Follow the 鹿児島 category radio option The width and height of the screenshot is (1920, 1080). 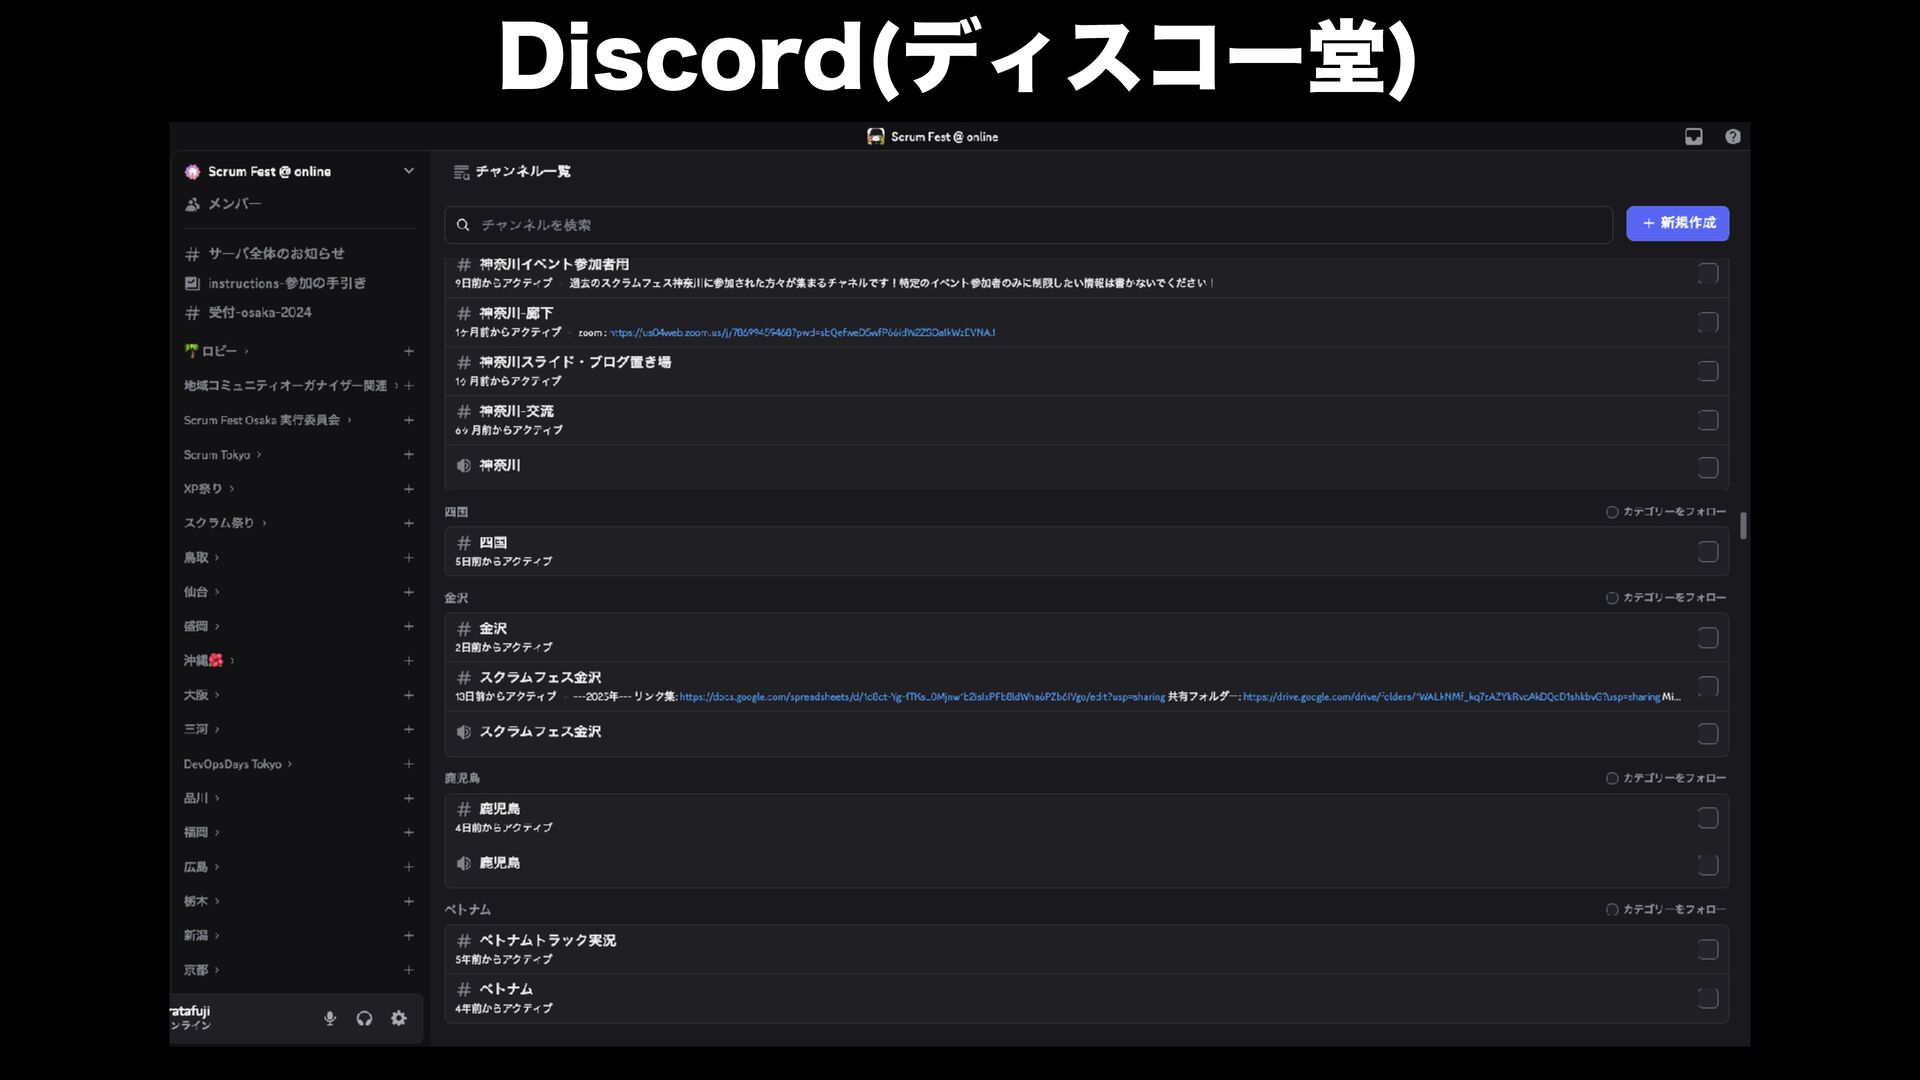(x=1612, y=778)
